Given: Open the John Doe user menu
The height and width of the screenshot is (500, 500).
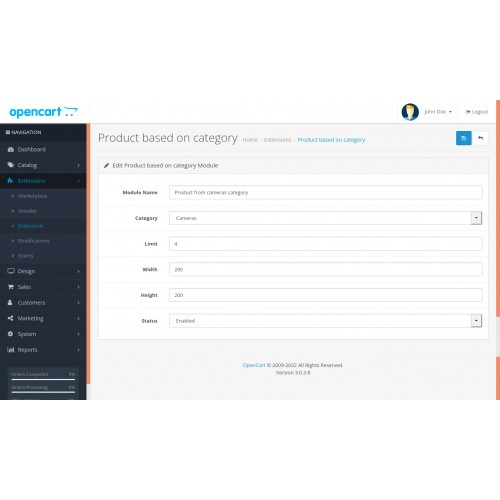Looking at the screenshot, I should (x=438, y=112).
